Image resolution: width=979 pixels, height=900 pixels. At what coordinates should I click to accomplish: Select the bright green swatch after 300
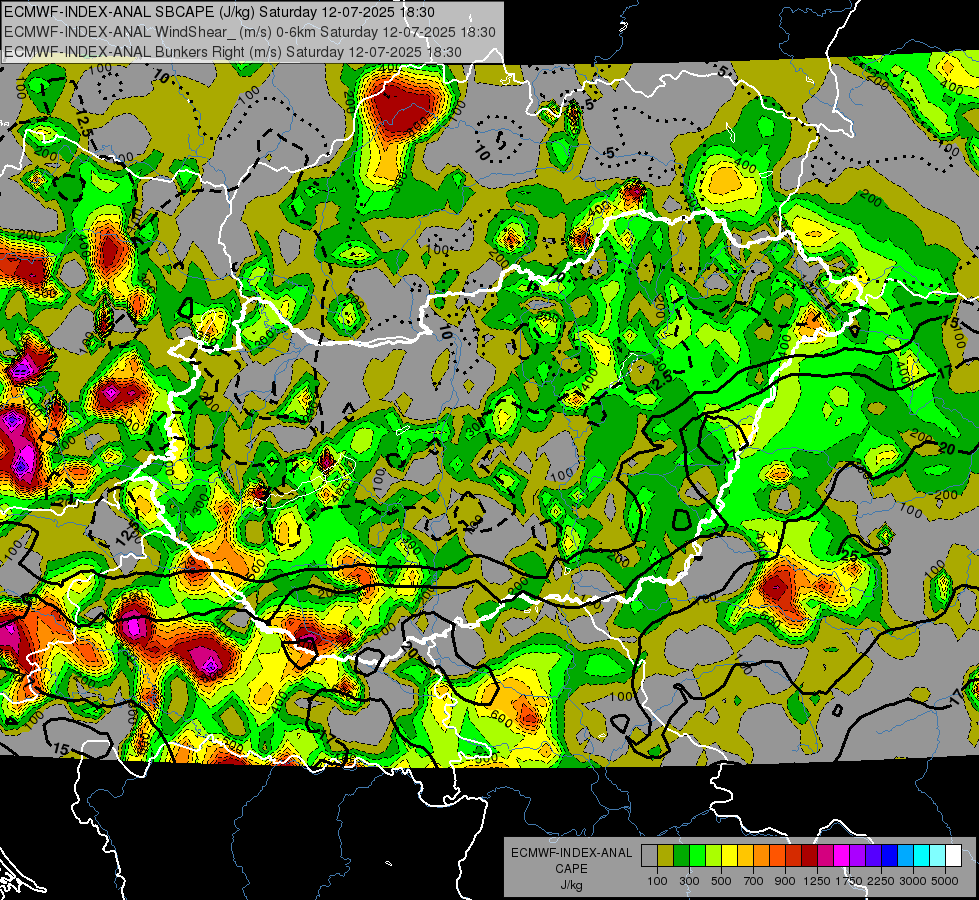point(697,855)
